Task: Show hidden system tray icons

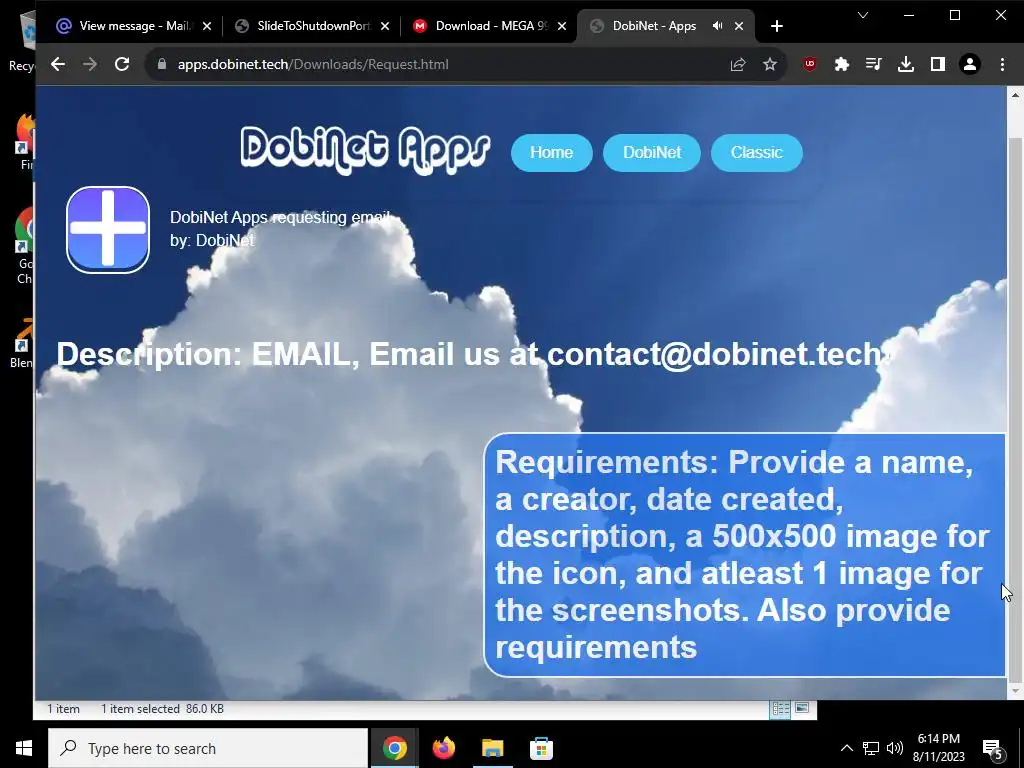Action: pos(846,748)
